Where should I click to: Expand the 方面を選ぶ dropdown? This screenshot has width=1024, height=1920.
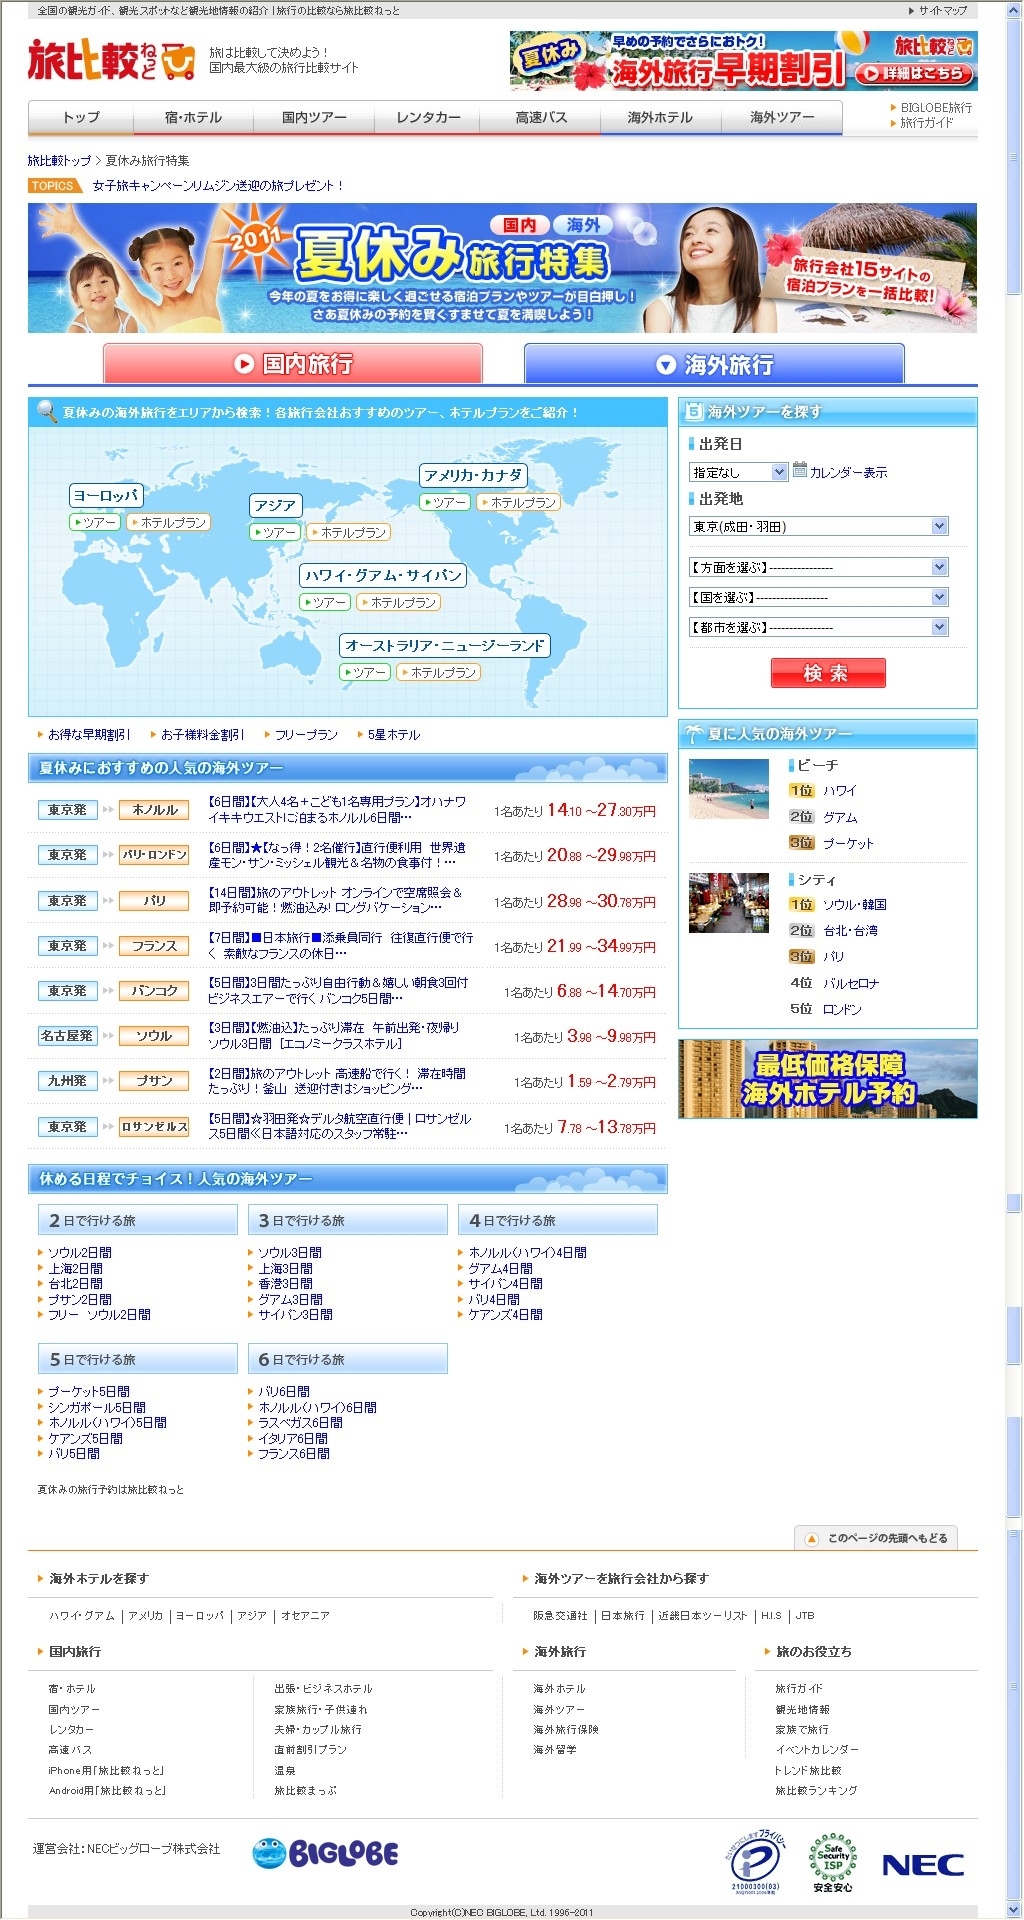point(819,567)
